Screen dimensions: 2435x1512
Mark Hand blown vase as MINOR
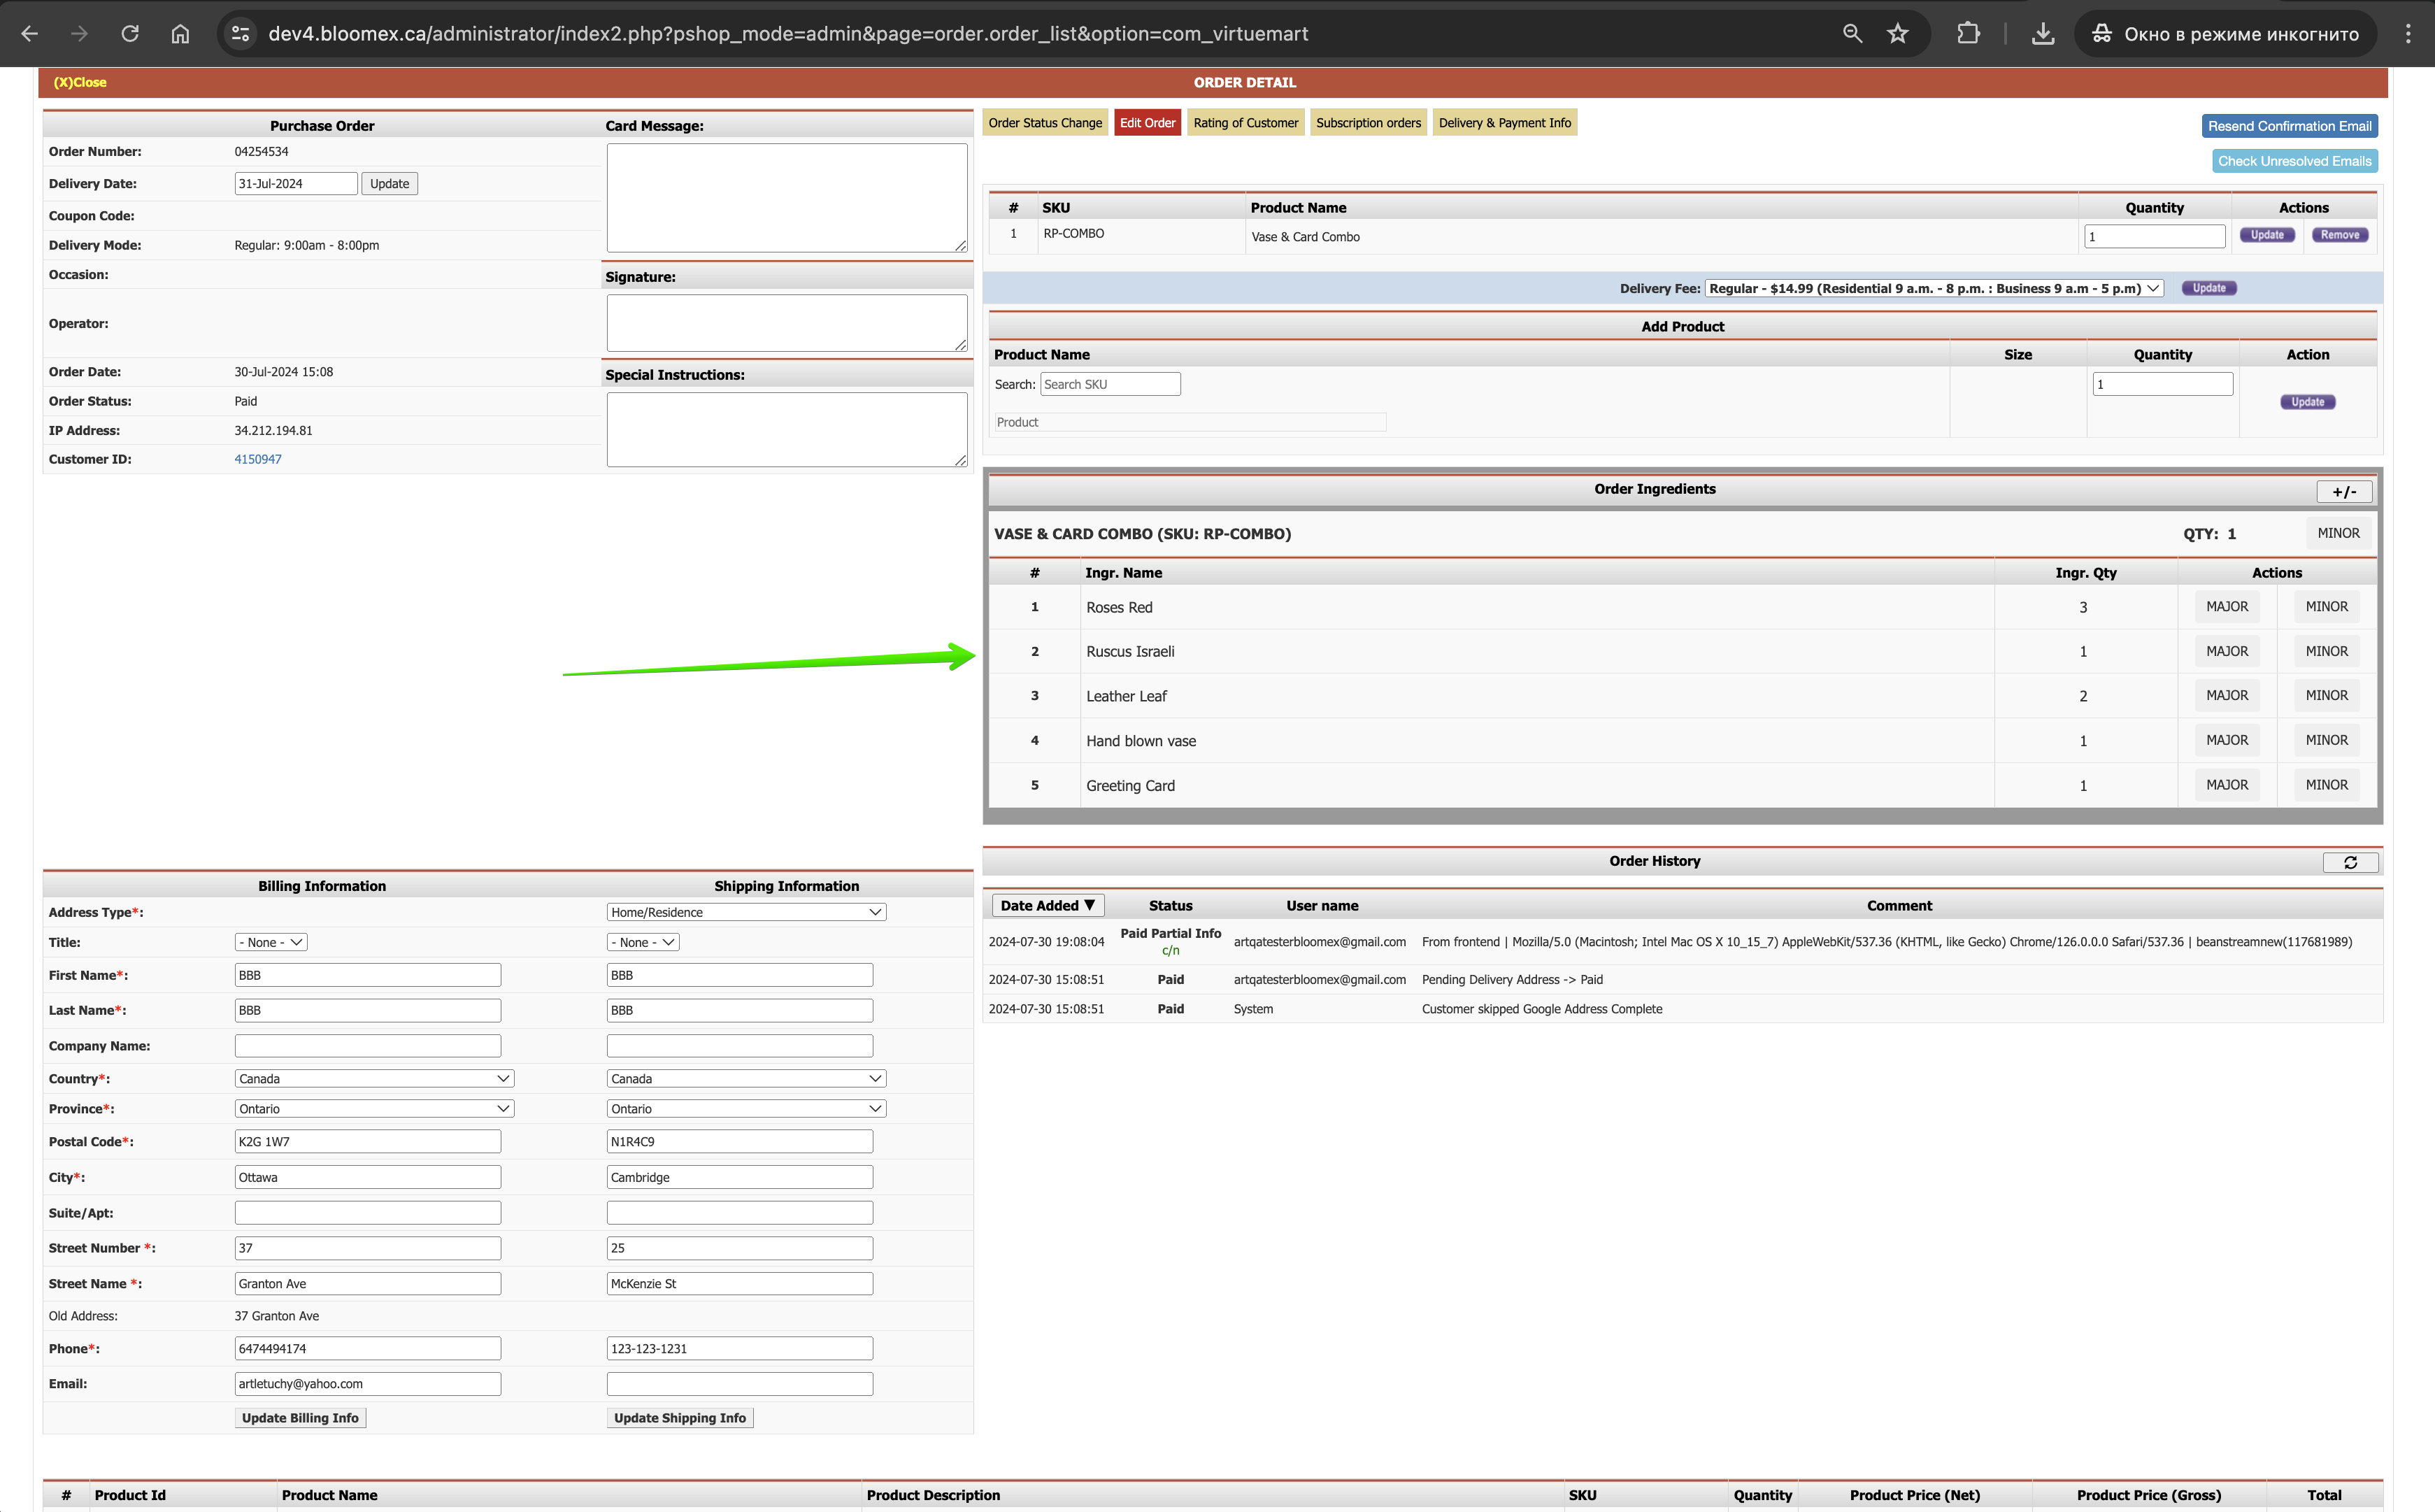(x=2326, y=740)
